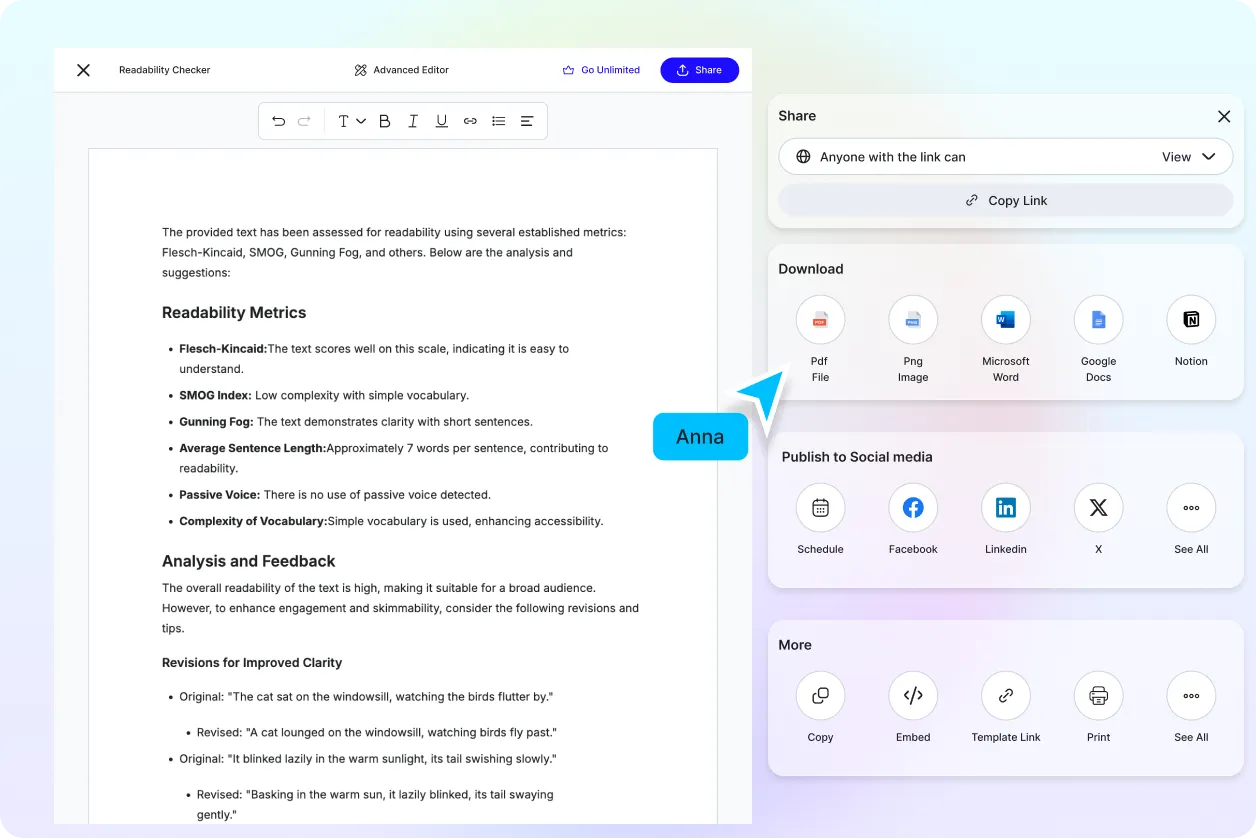This screenshot has width=1256, height=838.
Task: Open the Schedule calendar option
Action: point(820,508)
